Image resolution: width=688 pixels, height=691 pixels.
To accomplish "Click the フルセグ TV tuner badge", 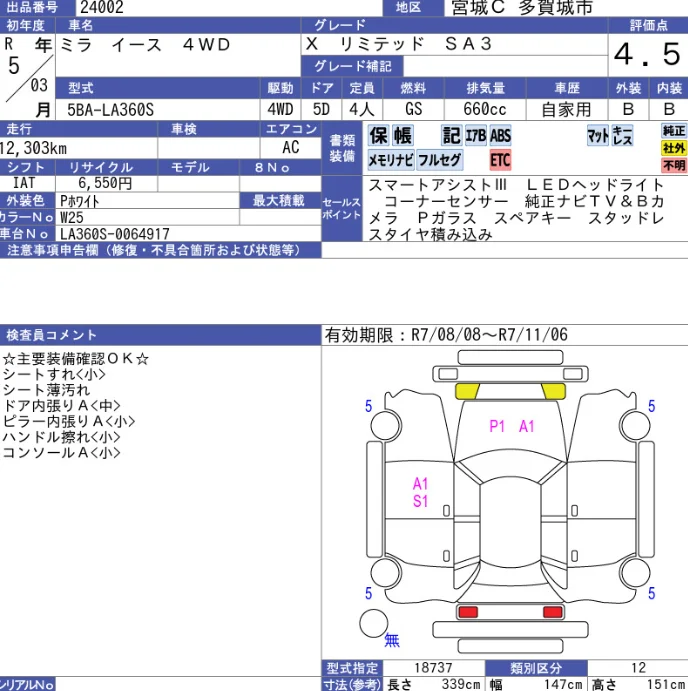I will pyautogui.click(x=440, y=160).
